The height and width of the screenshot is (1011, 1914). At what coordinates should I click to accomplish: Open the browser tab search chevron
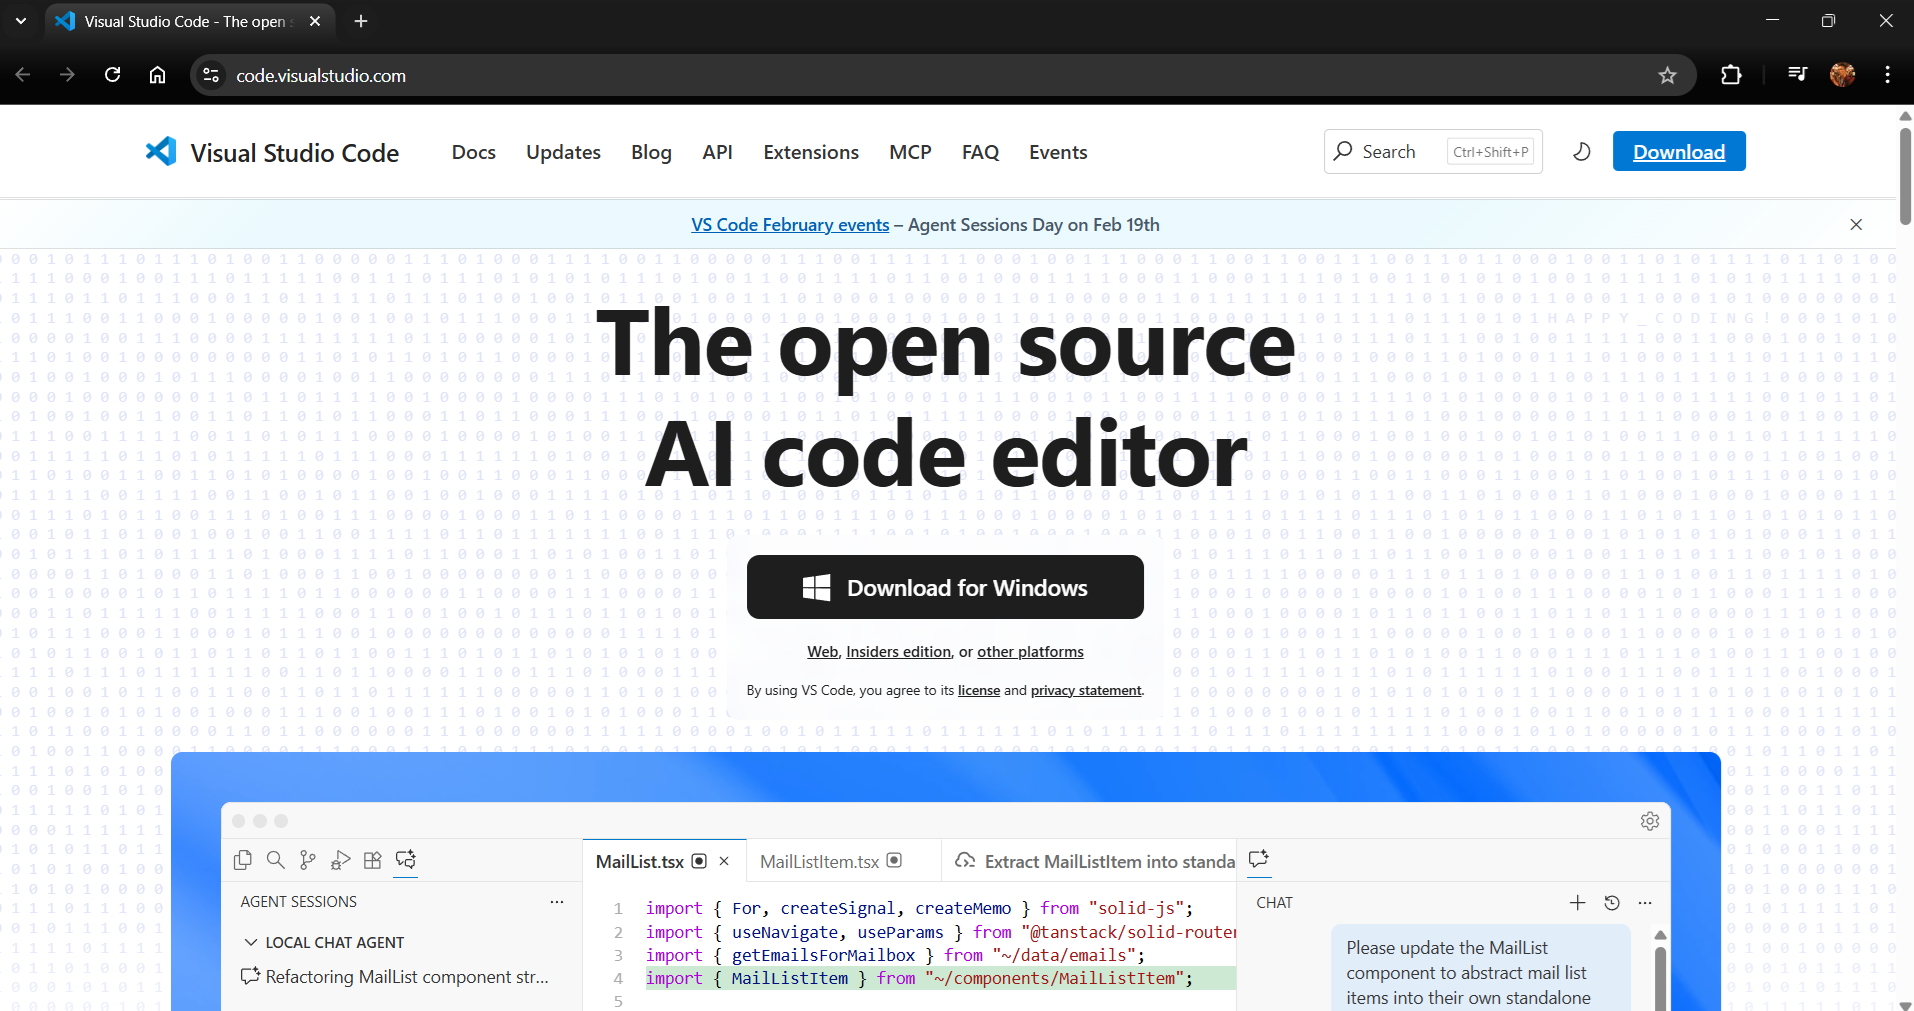[21, 20]
